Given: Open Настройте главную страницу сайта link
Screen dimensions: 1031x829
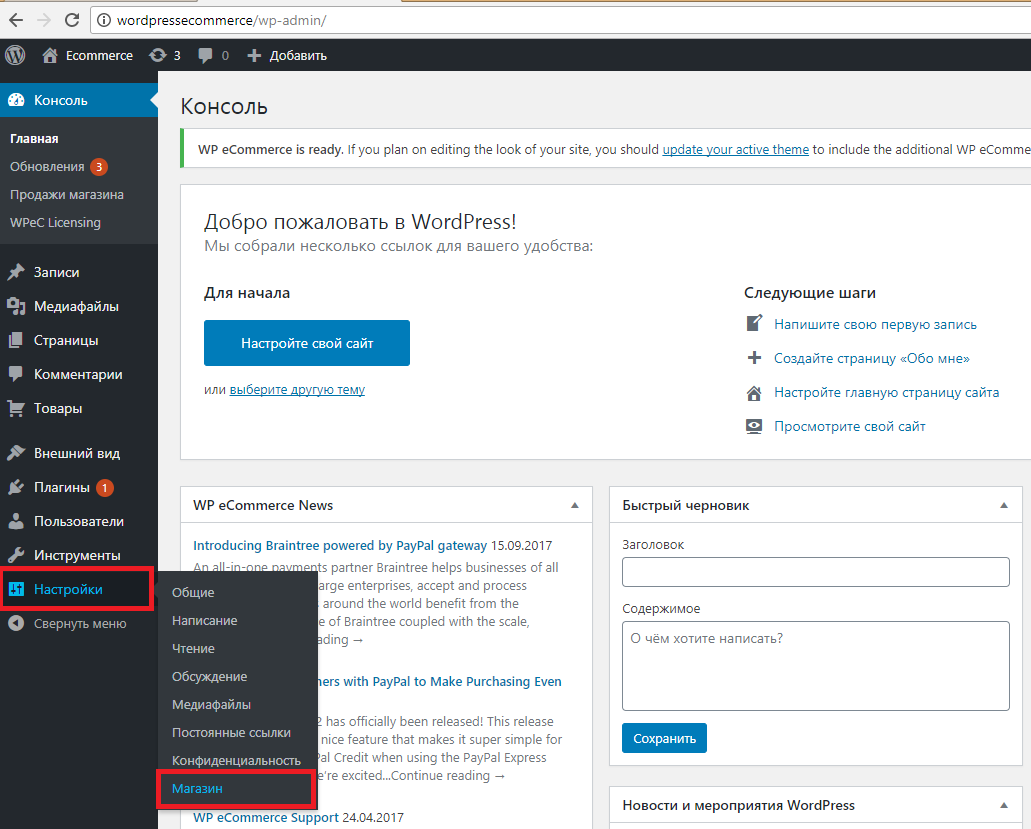Looking at the screenshot, I should point(886,392).
